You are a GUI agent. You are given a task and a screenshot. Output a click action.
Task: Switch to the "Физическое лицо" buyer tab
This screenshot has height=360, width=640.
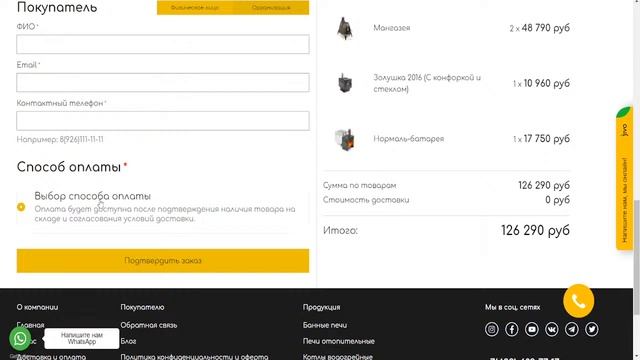click(x=195, y=7)
